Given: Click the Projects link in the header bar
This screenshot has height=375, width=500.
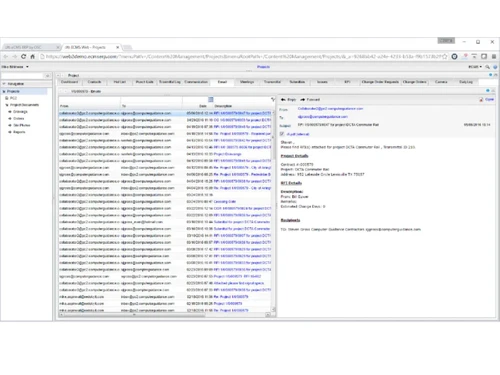Looking at the screenshot, I should 263,67.
